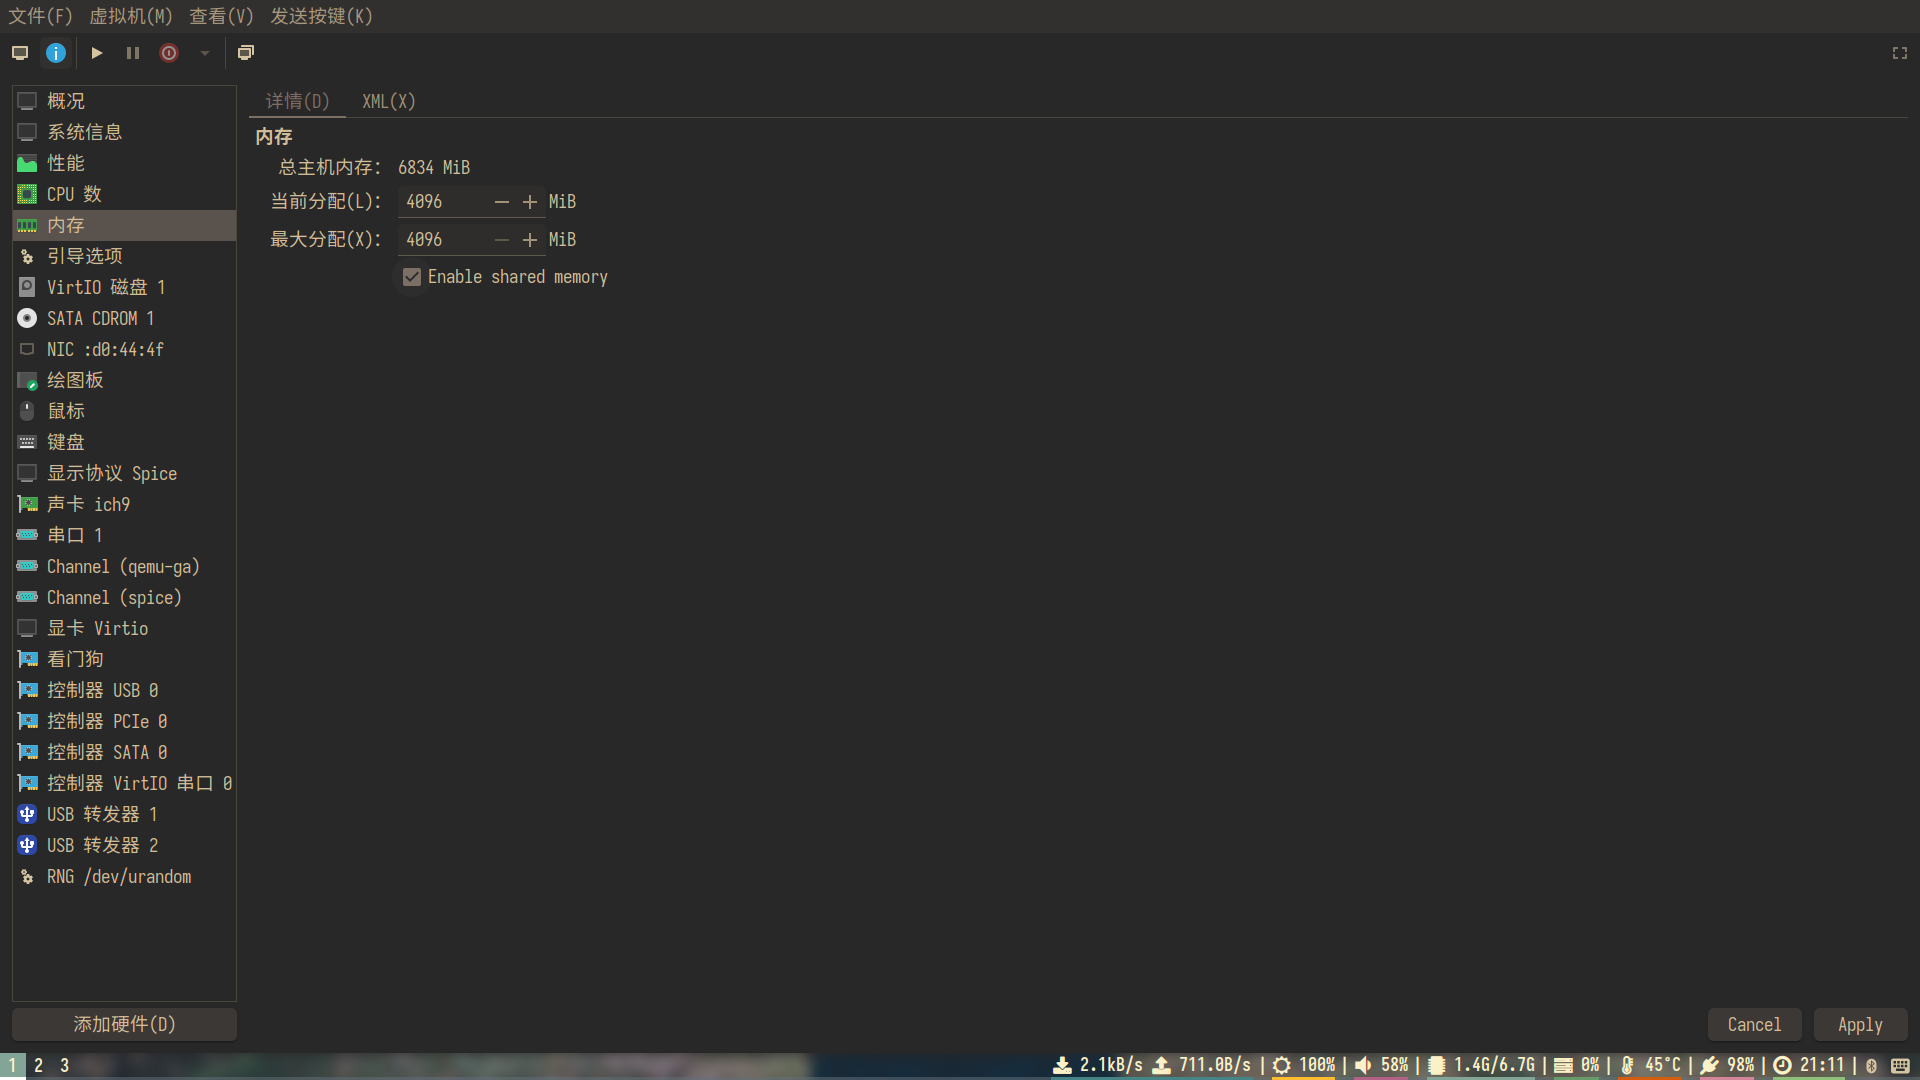
Task: Click the virtual hardware details info icon
Action: pos(56,53)
